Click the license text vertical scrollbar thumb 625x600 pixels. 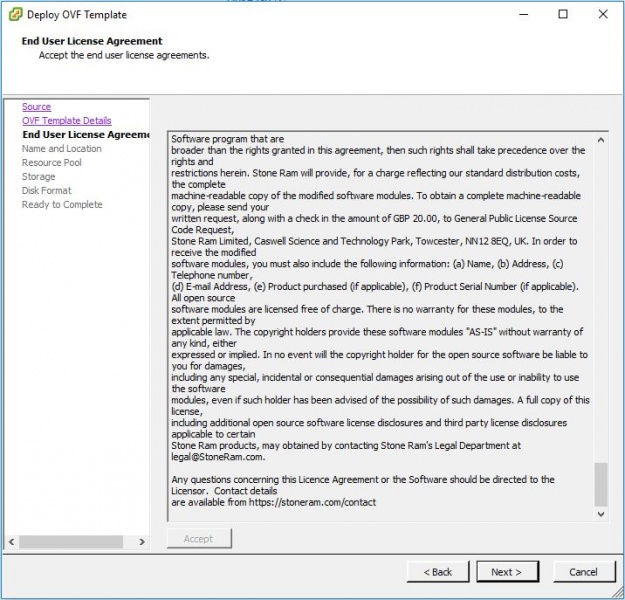click(x=601, y=484)
